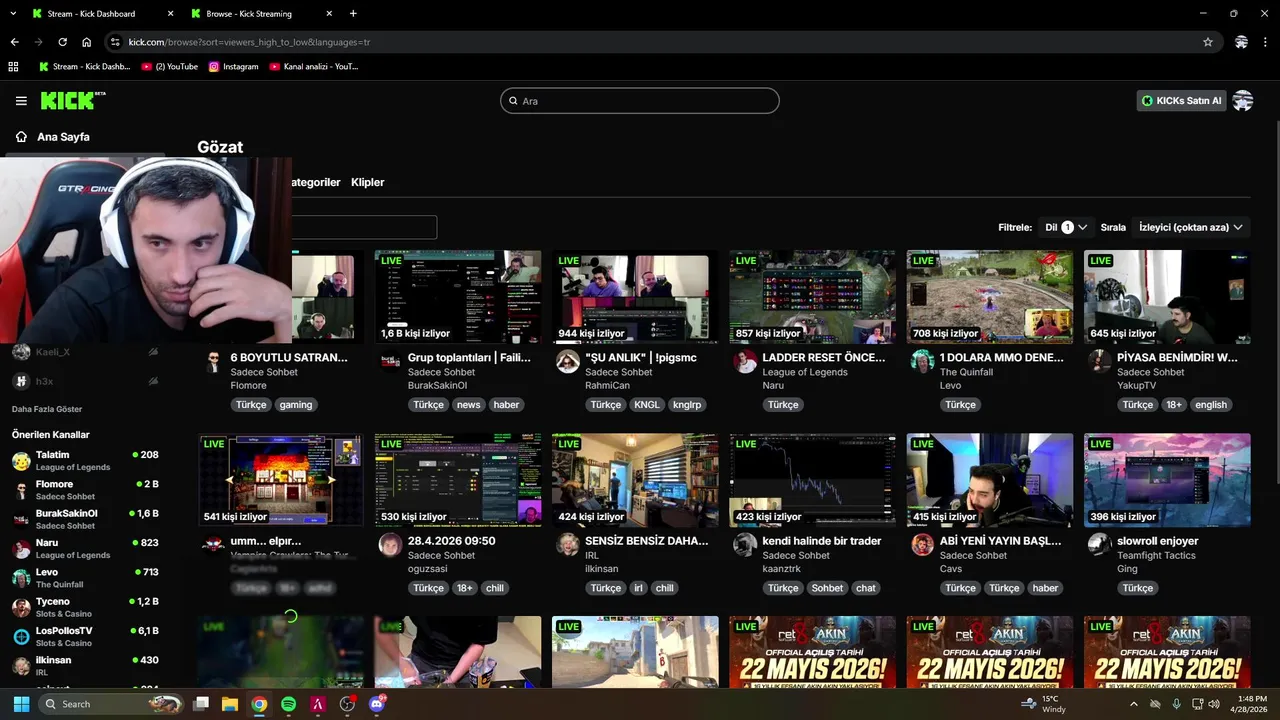This screenshot has height=720, width=1280.
Task: Open Ana Sayfa home page
Action: (x=63, y=137)
